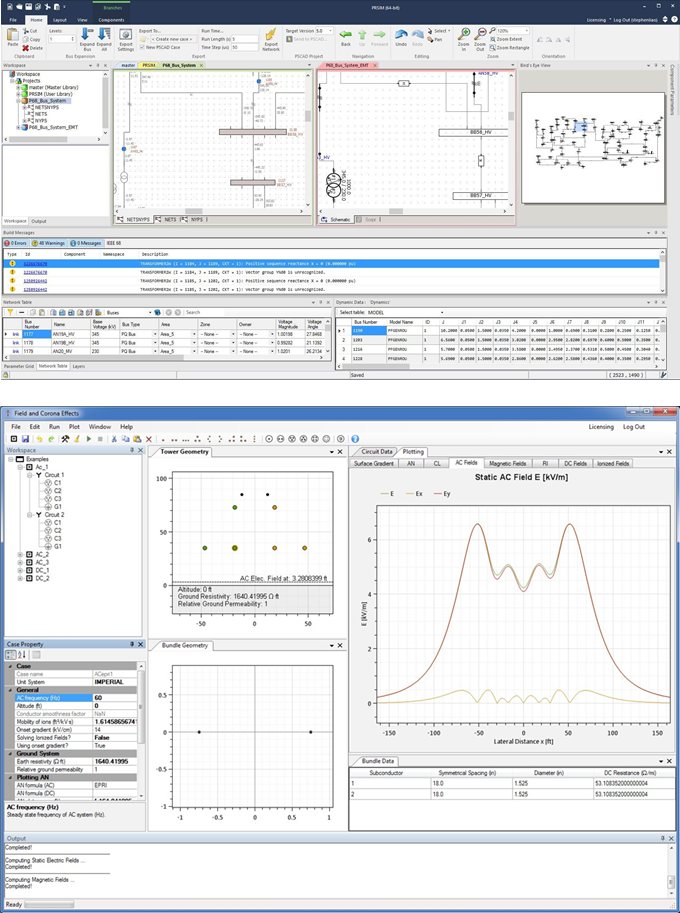Click the green redo arrow in Field and Corona
Viewport: 680px width, 913px height.
tap(51, 439)
